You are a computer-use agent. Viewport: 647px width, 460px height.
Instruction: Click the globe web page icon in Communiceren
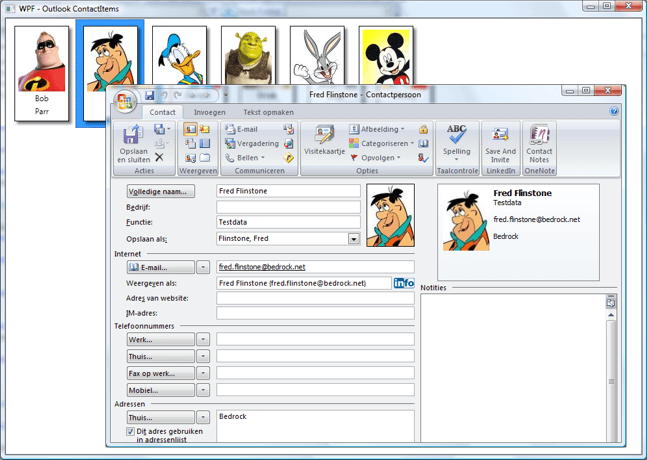tap(288, 144)
